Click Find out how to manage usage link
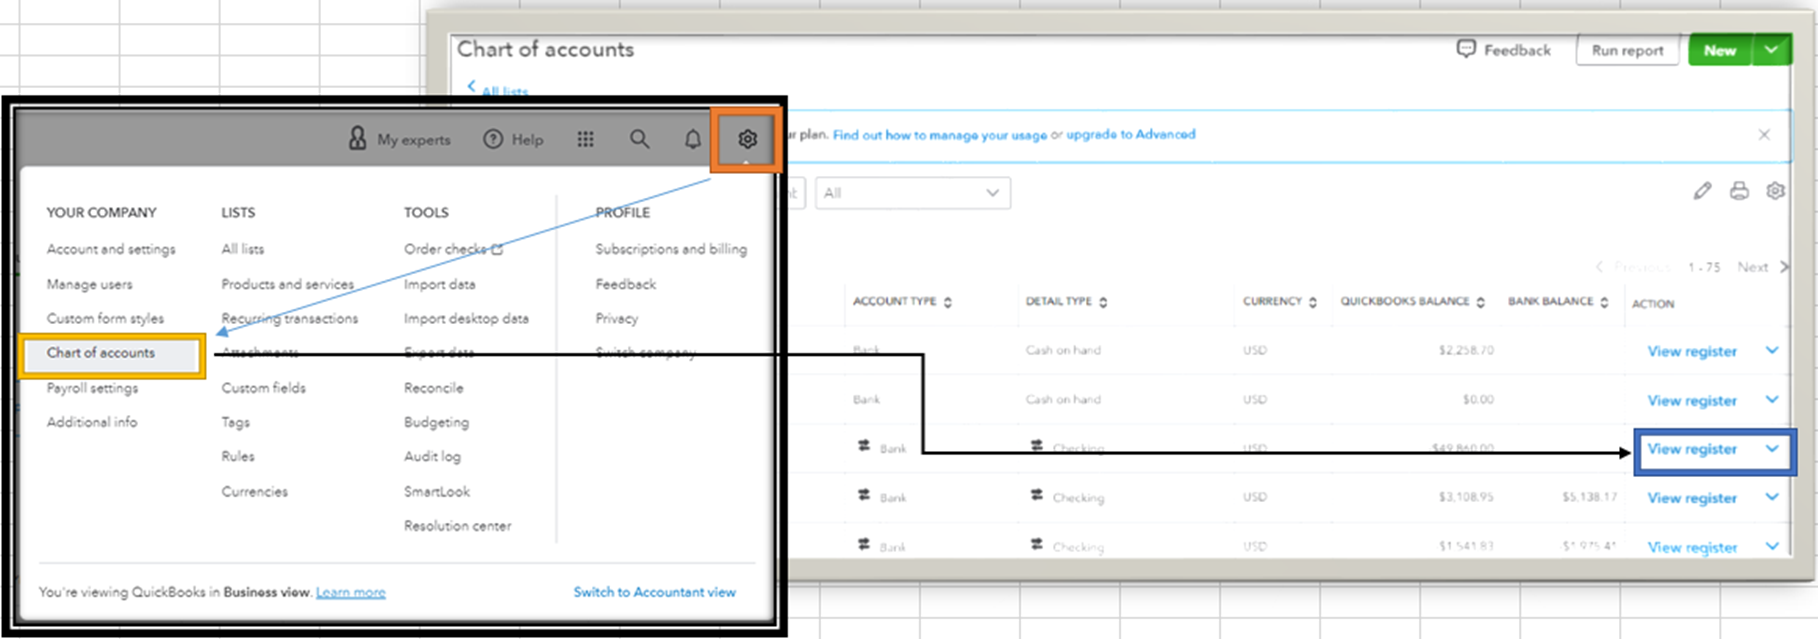Screen dimensions: 1818x639 tap(940, 135)
